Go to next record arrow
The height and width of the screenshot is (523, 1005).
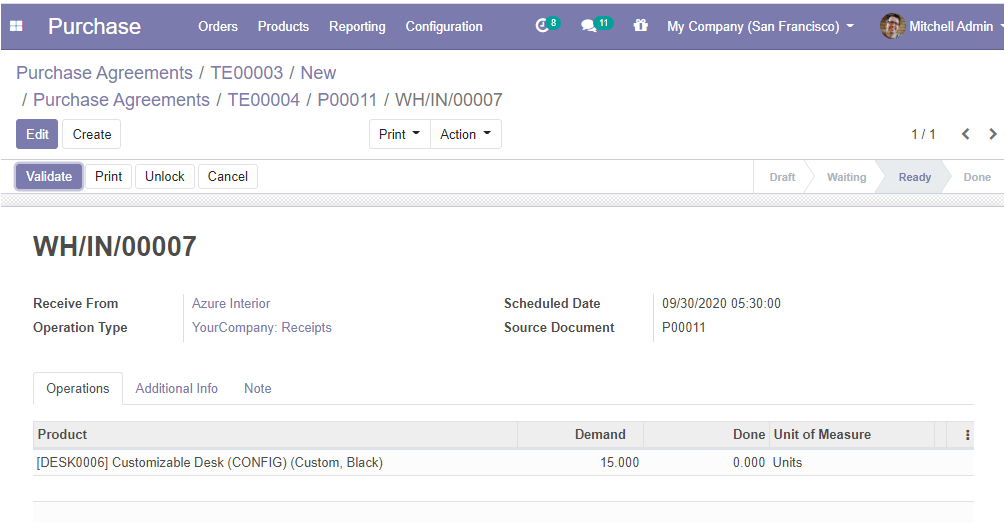tap(993, 134)
